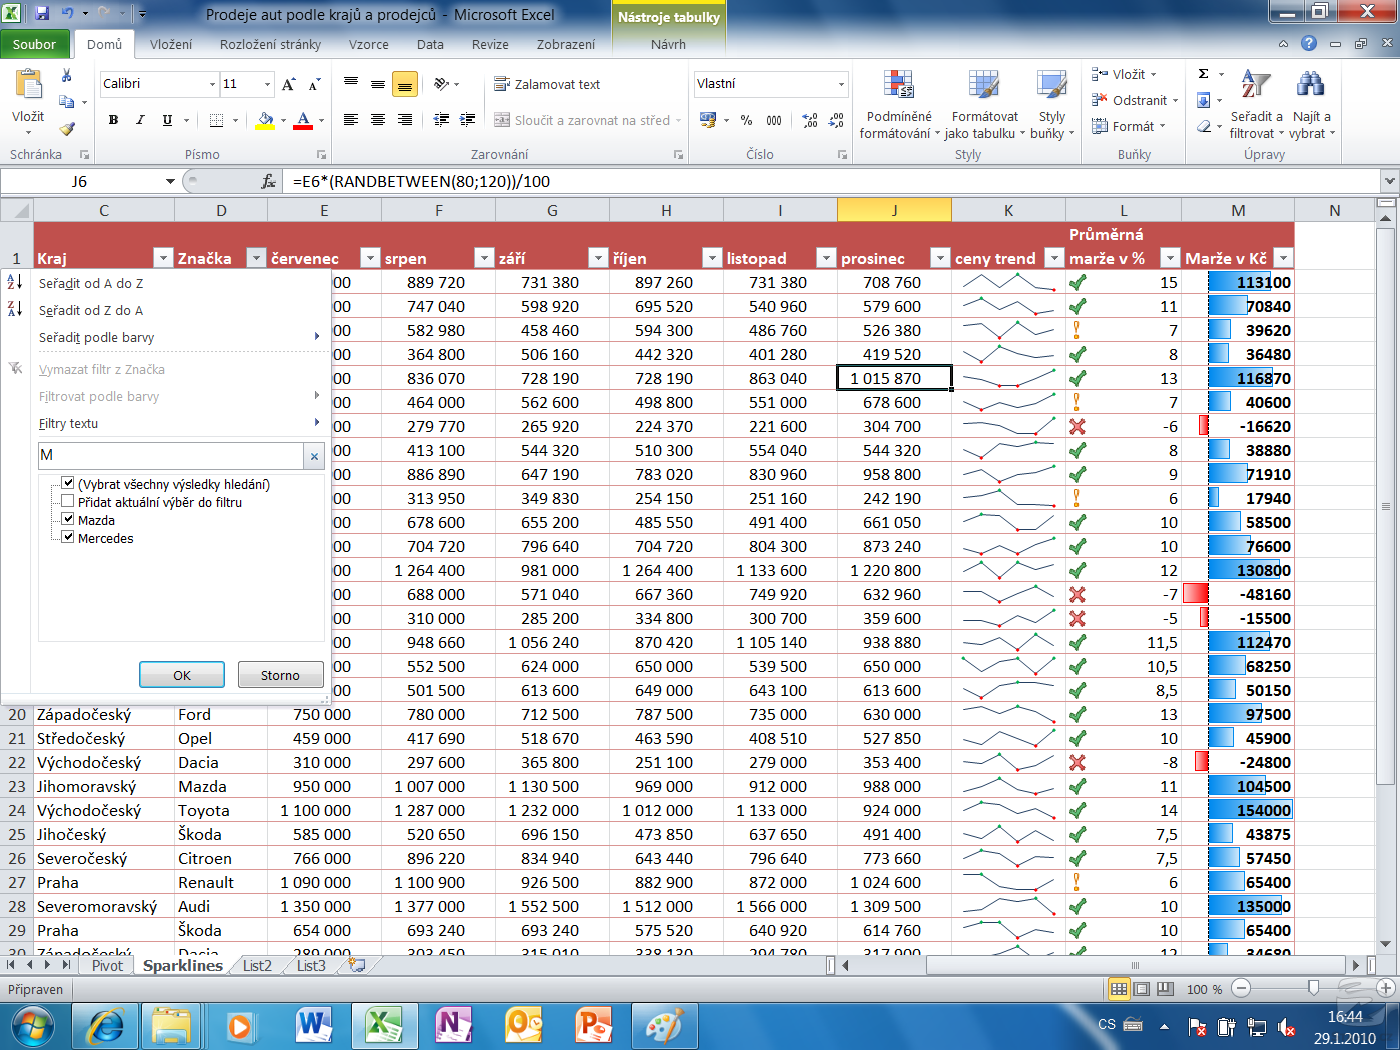1400x1050 pixels.
Task: Decrease decimal places
Action: [x=837, y=120]
